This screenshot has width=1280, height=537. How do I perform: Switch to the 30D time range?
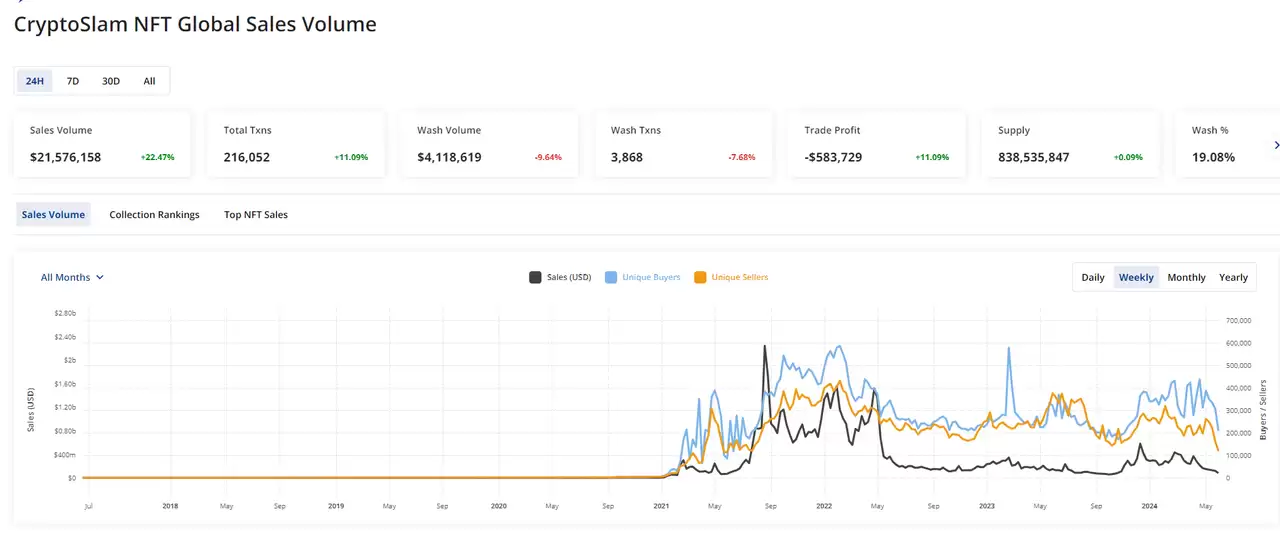tap(111, 81)
